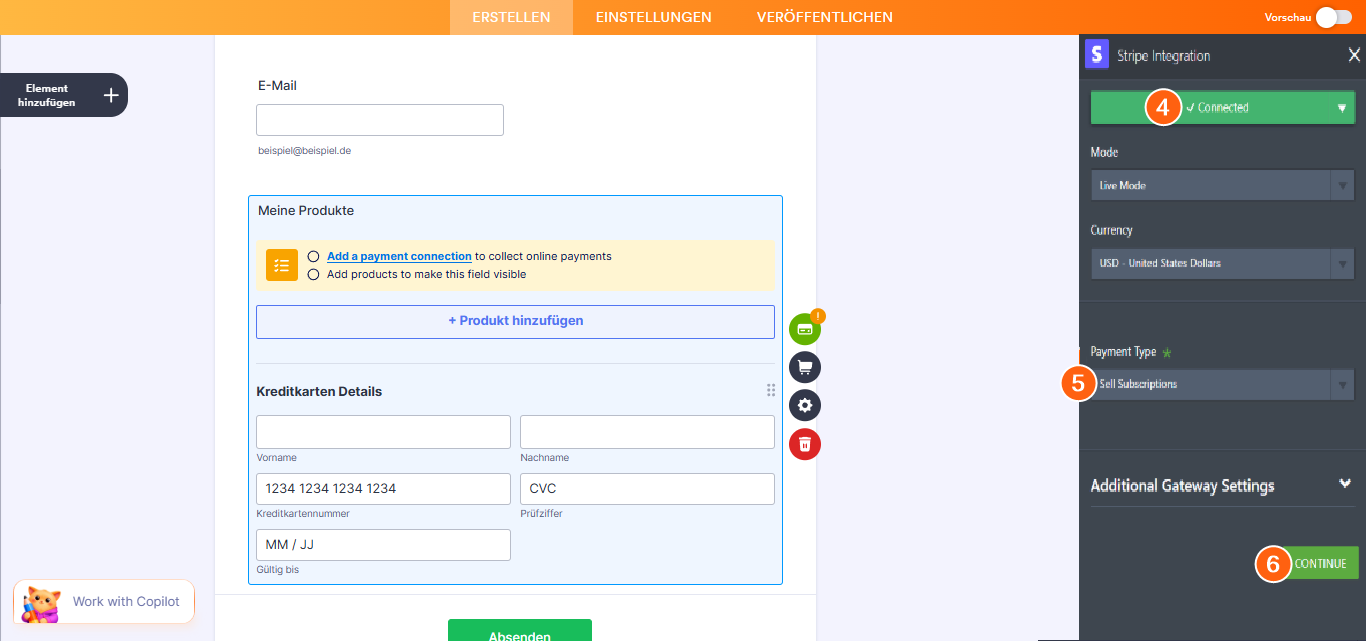
Task: Toggle the Vorschau preview switch
Action: pos(1334,17)
